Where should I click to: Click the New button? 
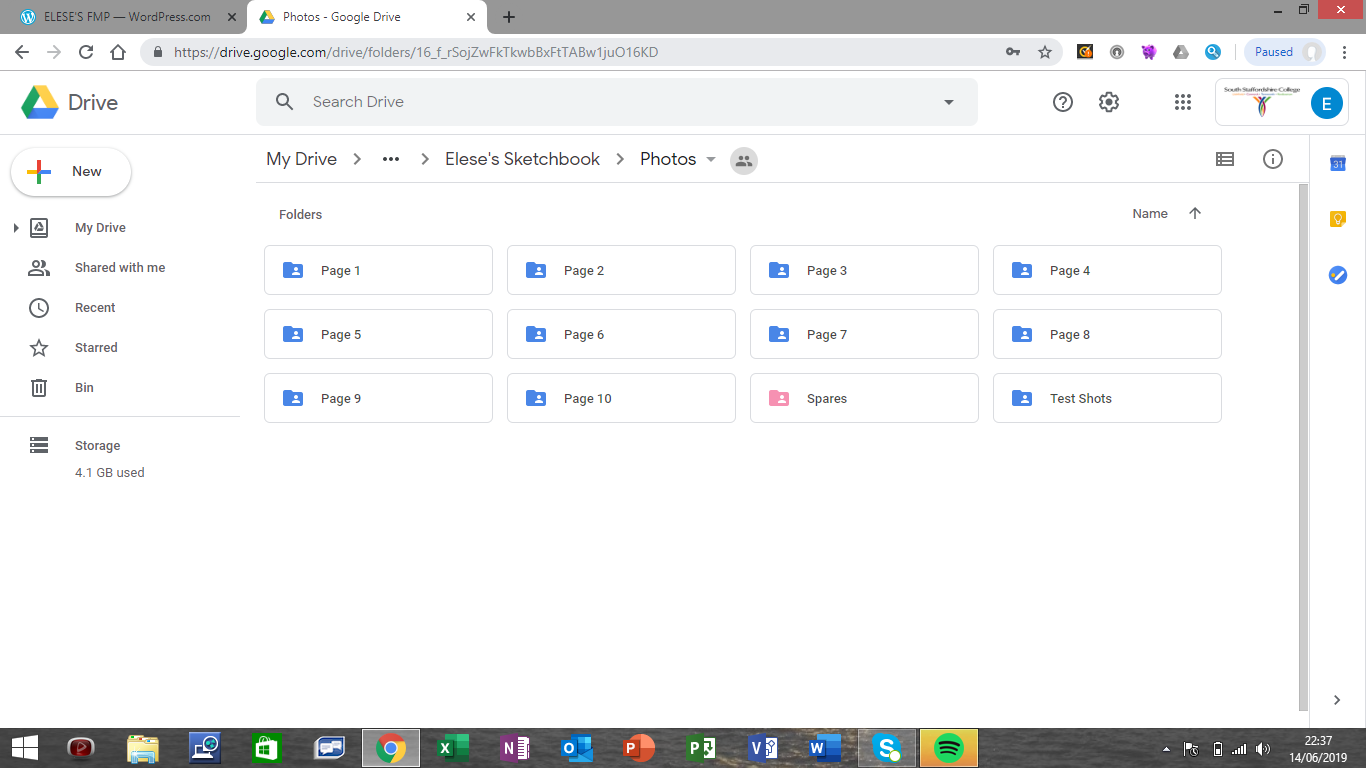tap(71, 172)
